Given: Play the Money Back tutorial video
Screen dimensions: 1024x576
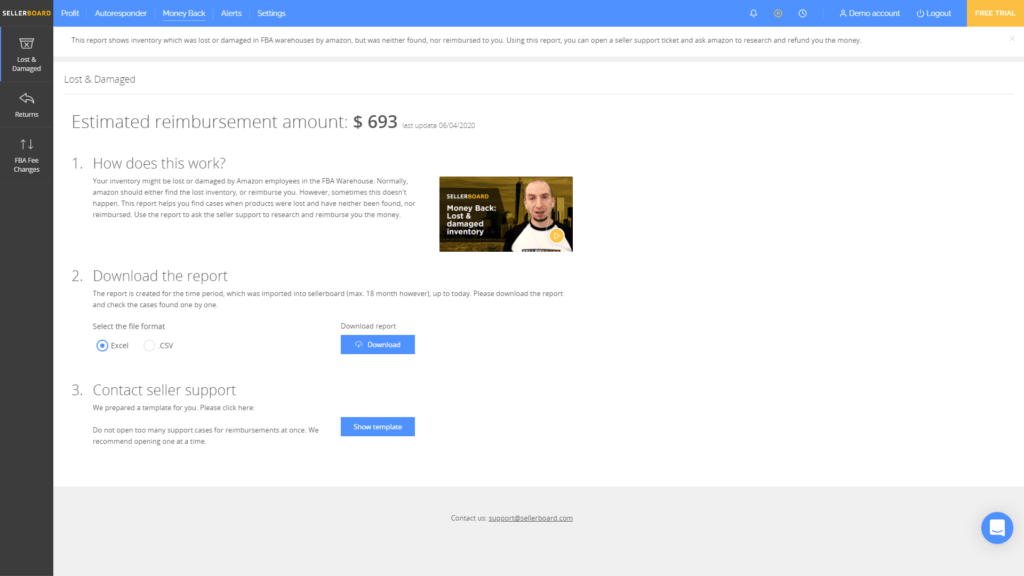Looking at the screenshot, I should coord(506,214).
